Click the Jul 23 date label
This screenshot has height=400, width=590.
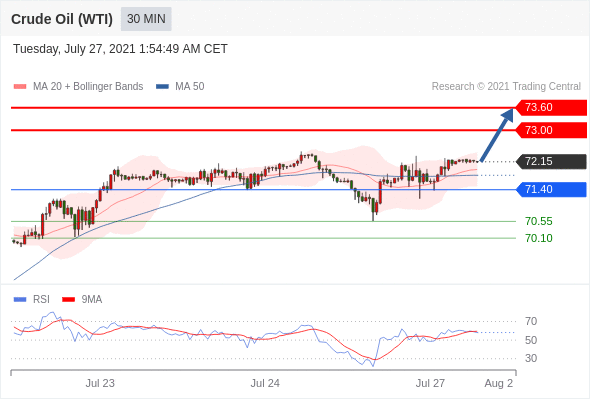(100, 383)
